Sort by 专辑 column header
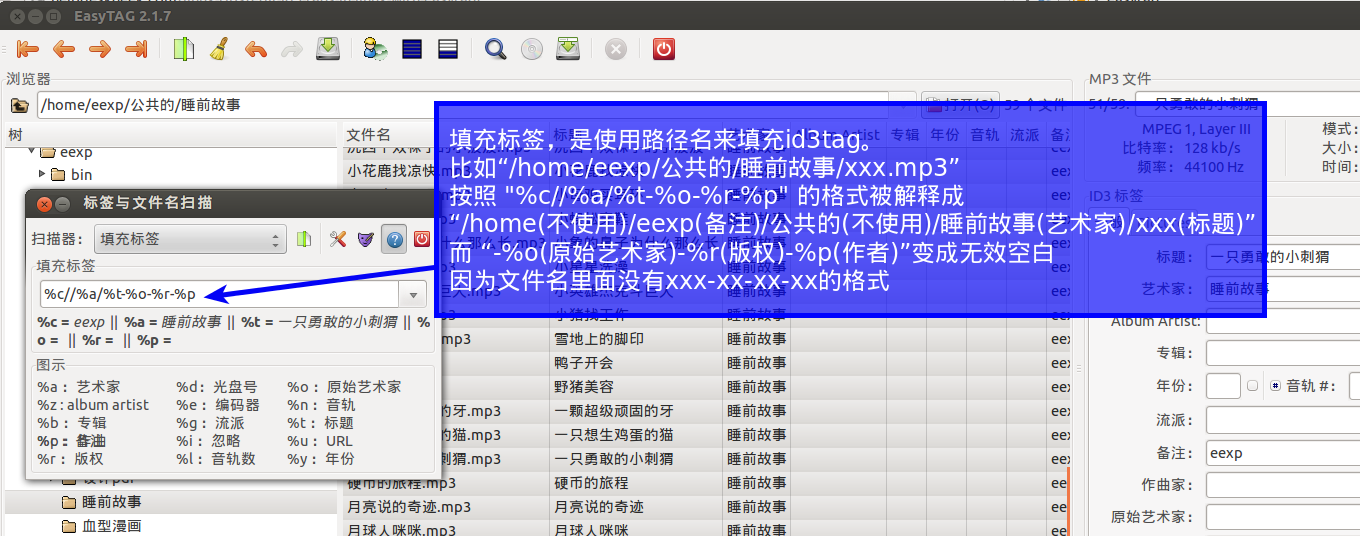1362x536 pixels. [x=904, y=135]
